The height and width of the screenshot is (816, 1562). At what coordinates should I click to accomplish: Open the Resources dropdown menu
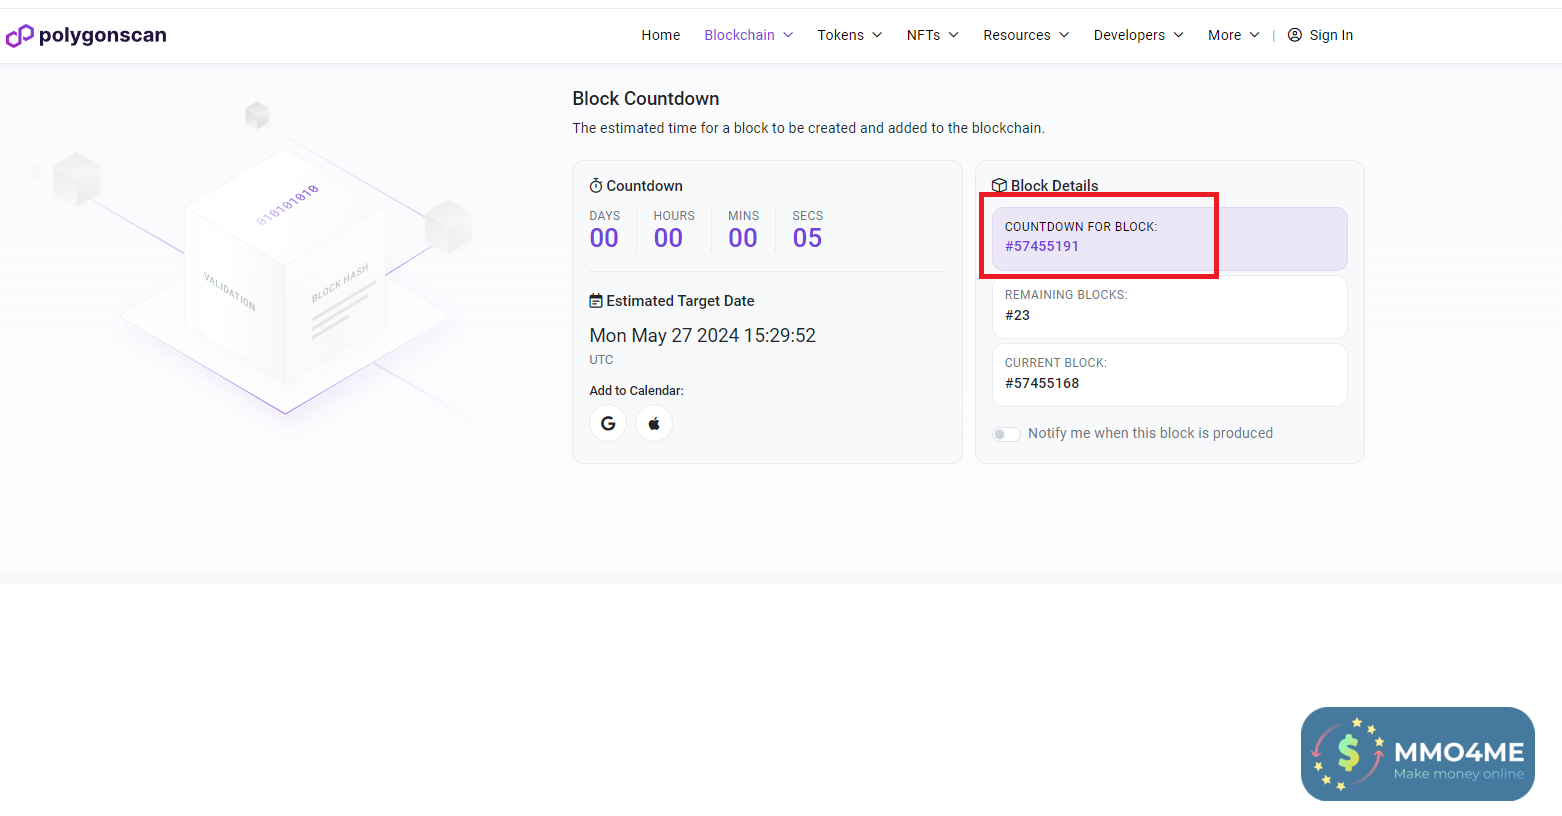(x=1025, y=35)
